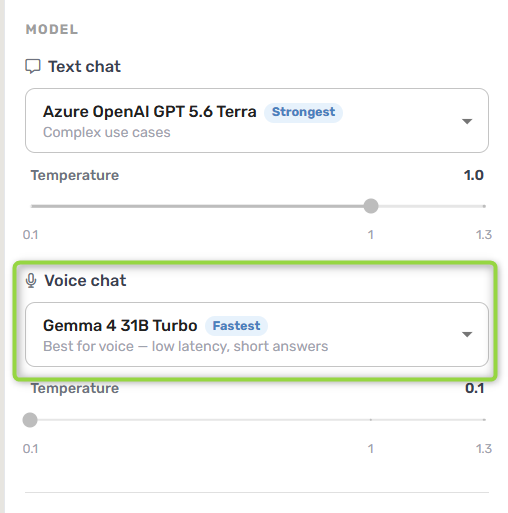Expand the Azure OpenAI GPT 5.6 Terra selector
The height and width of the screenshot is (513, 508).
tap(257, 121)
